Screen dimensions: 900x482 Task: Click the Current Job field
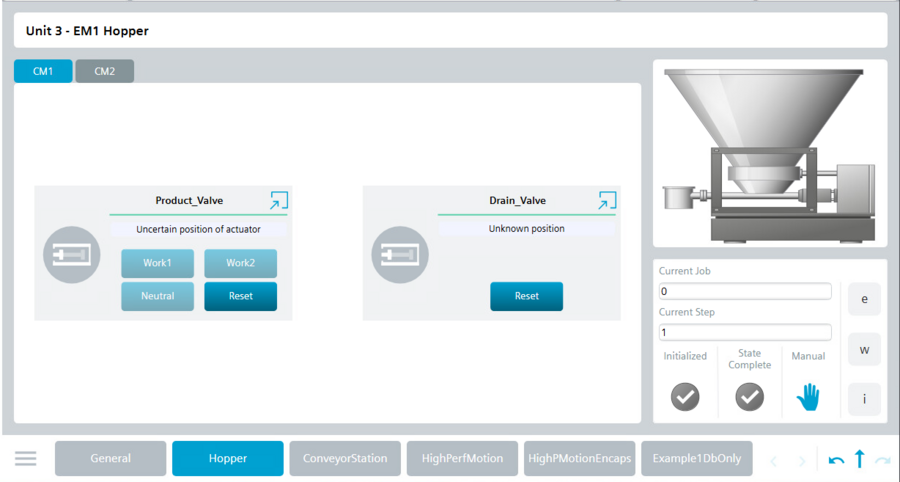click(x=745, y=291)
